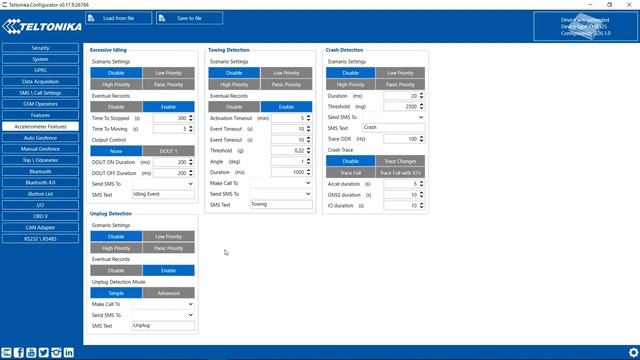Set Unplug Detection scenario to High Priority

tap(116, 248)
